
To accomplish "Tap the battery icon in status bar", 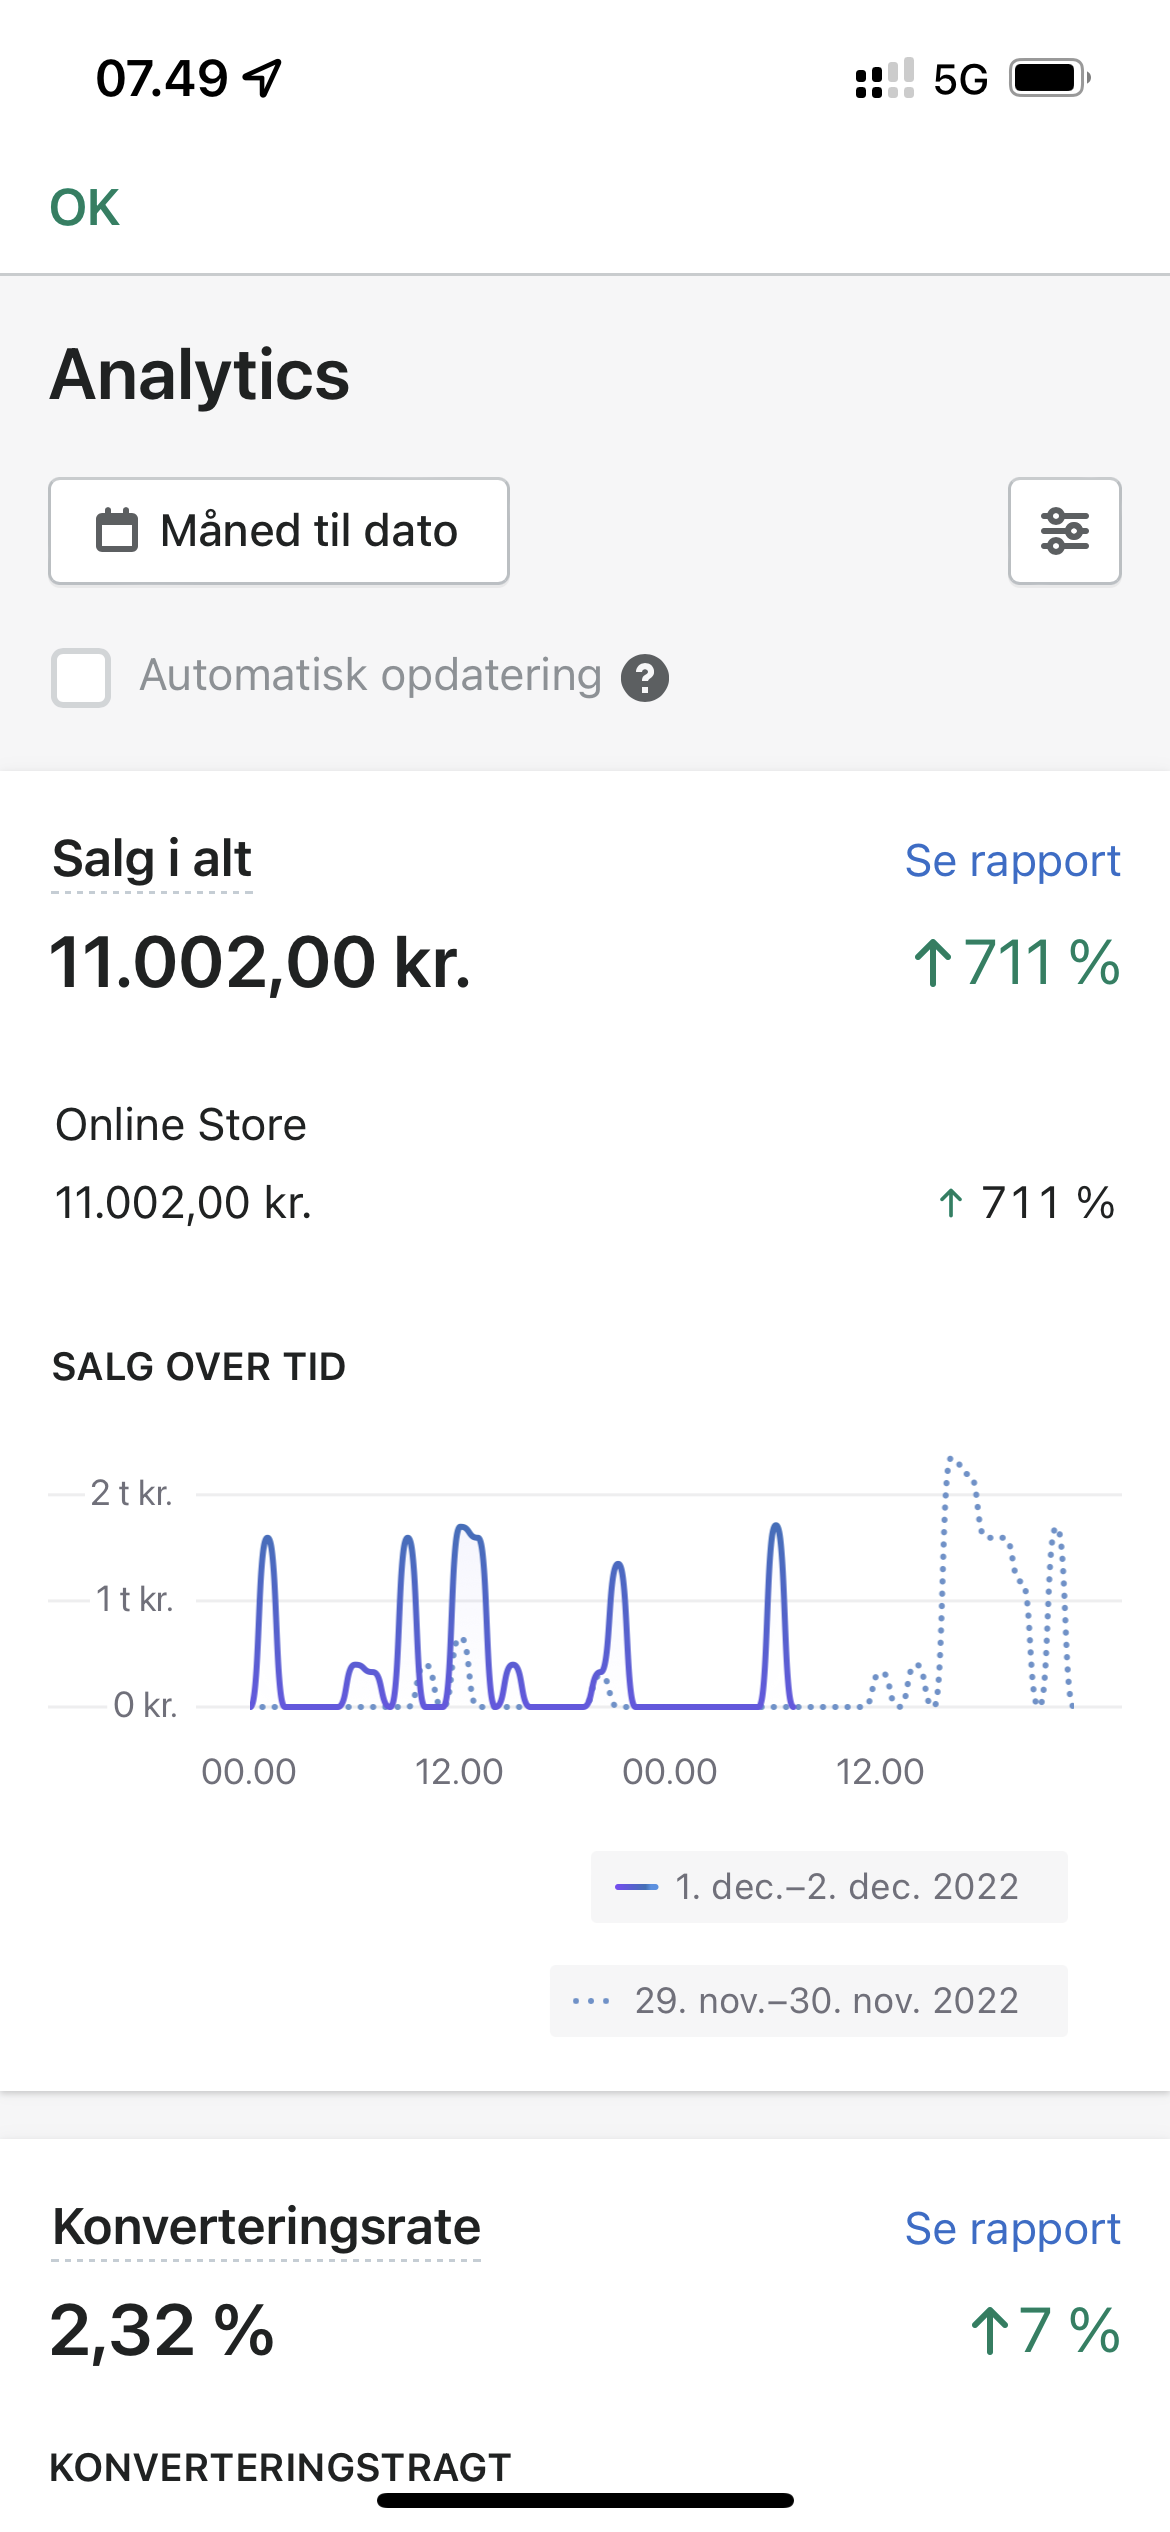I will 1049,78.
